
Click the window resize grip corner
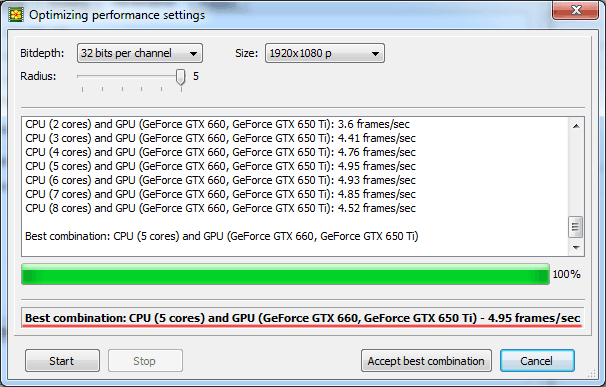(592, 373)
